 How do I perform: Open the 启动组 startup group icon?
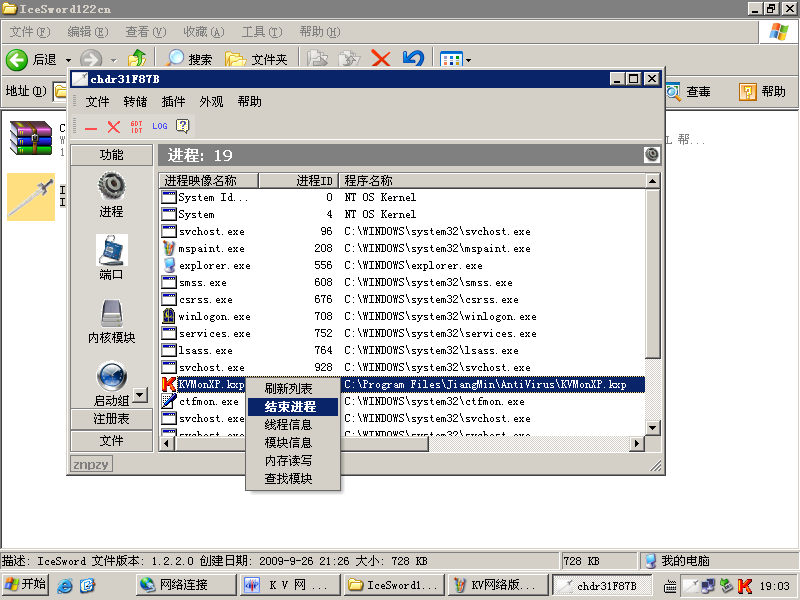(x=112, y=377)
